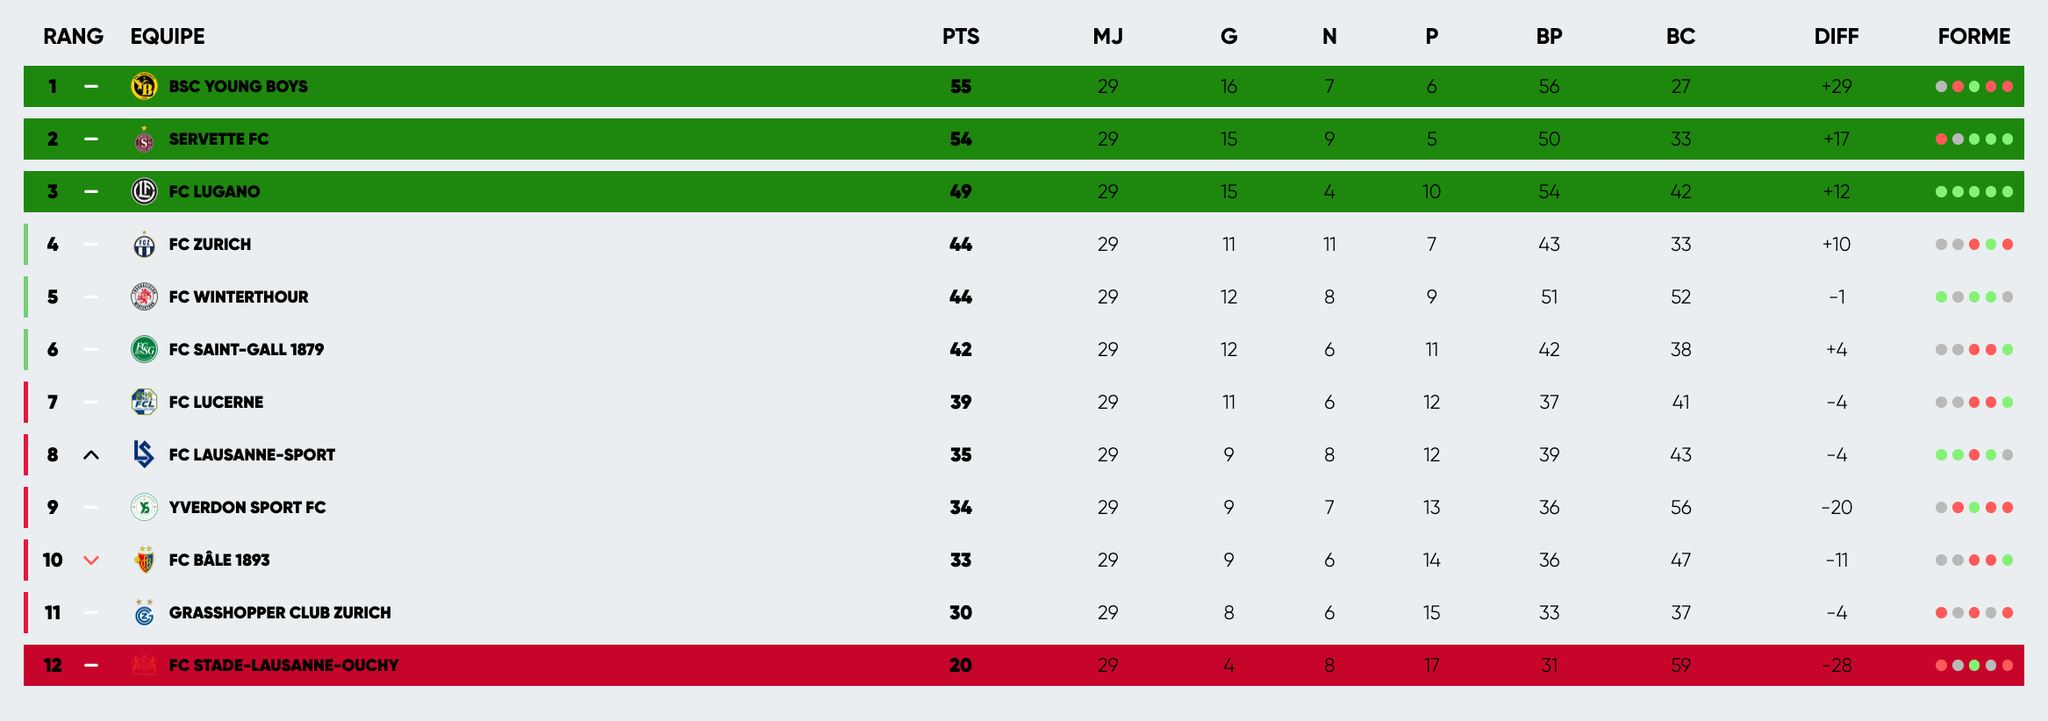Click the Servette FC crest icon
The height and width of the screenshot is (721, 2048).
click(144, 140)
